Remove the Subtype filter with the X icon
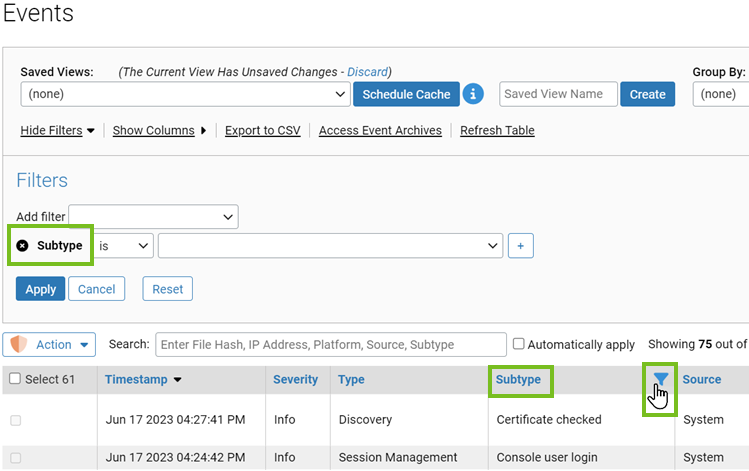This screenshot has height=471, width=749. 22,246
